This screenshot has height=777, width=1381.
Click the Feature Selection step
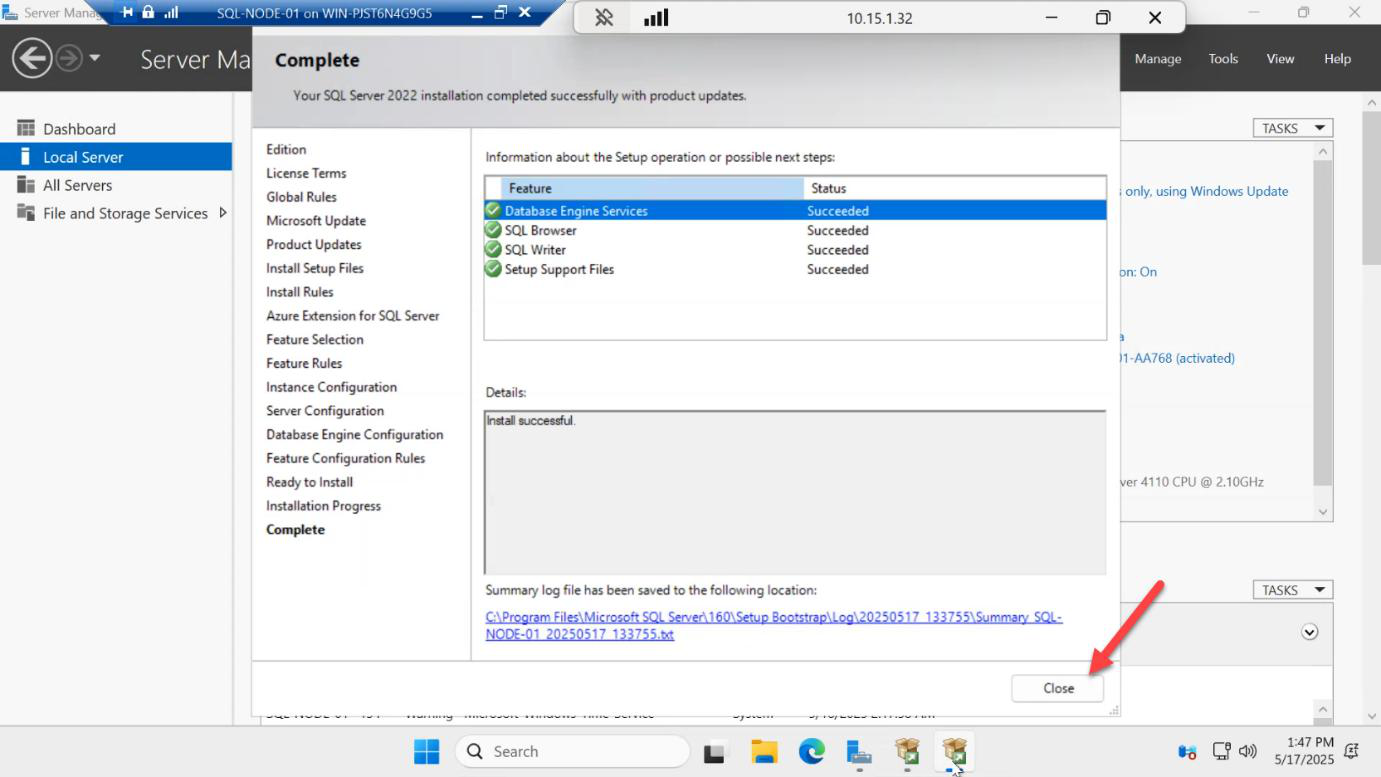(315, 340)
